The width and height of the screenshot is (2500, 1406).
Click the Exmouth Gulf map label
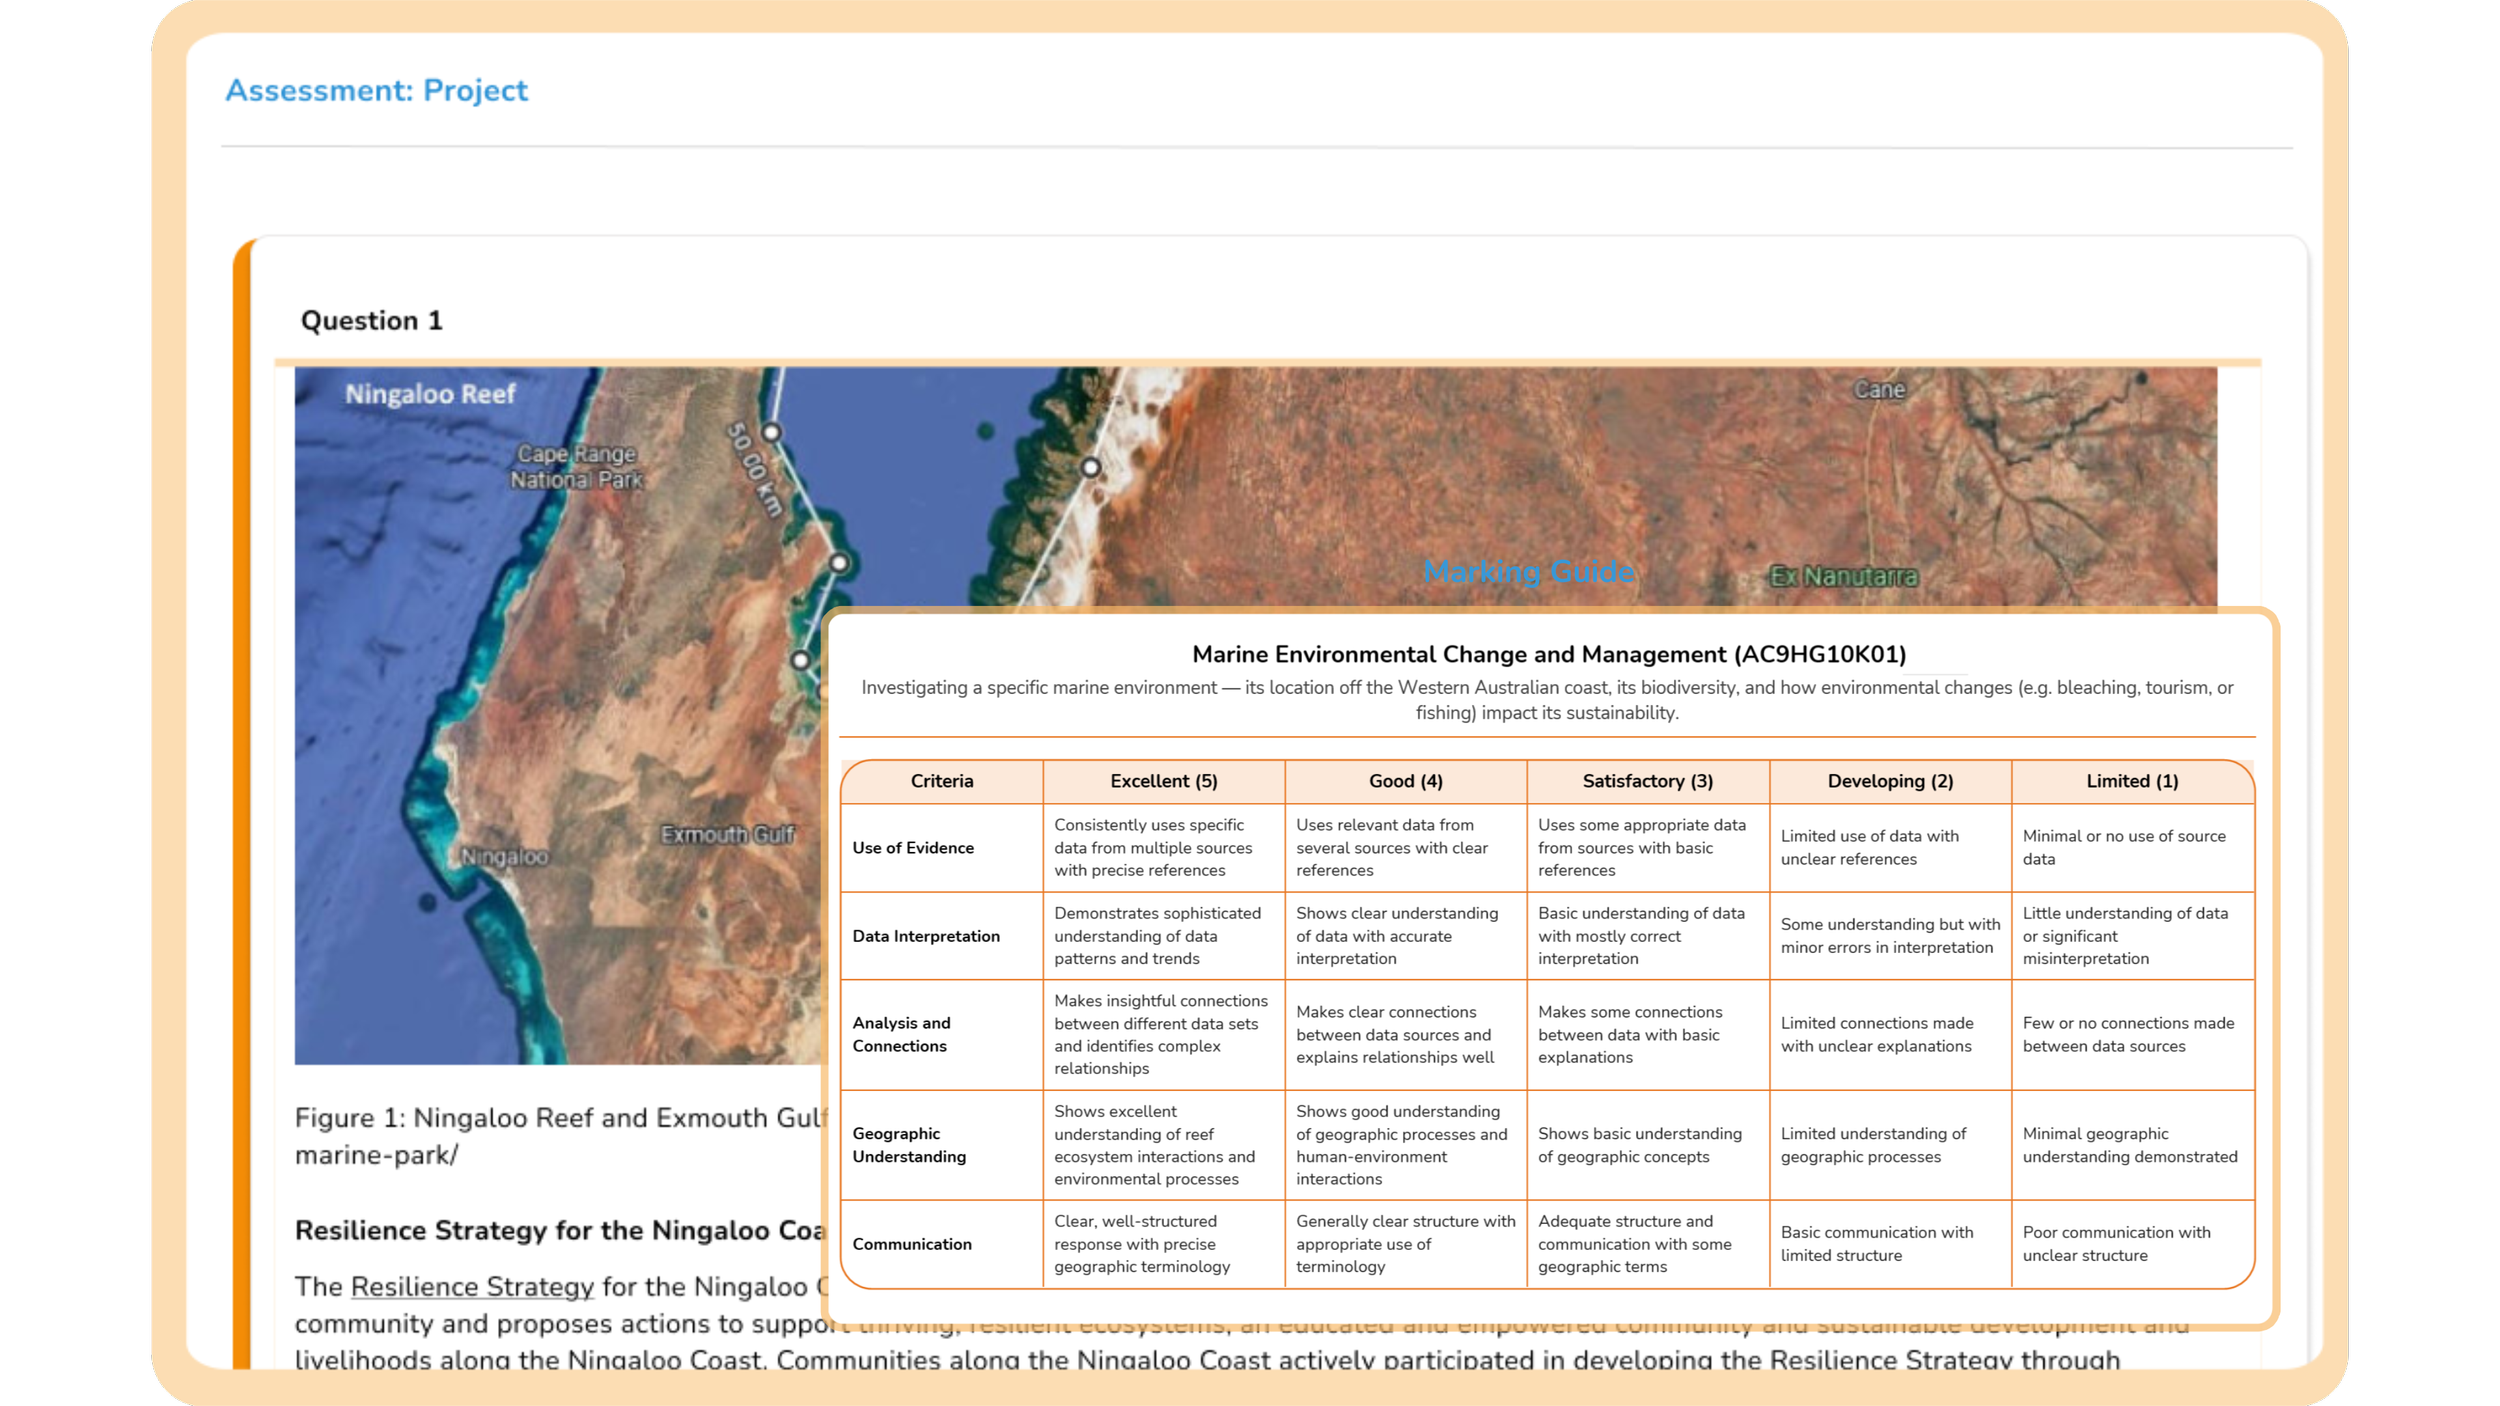point(727,834)
